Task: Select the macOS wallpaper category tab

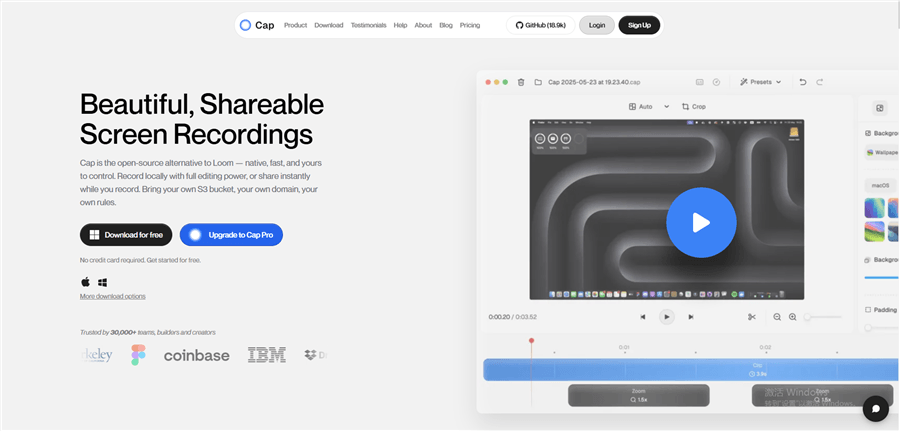Action: 880,185
